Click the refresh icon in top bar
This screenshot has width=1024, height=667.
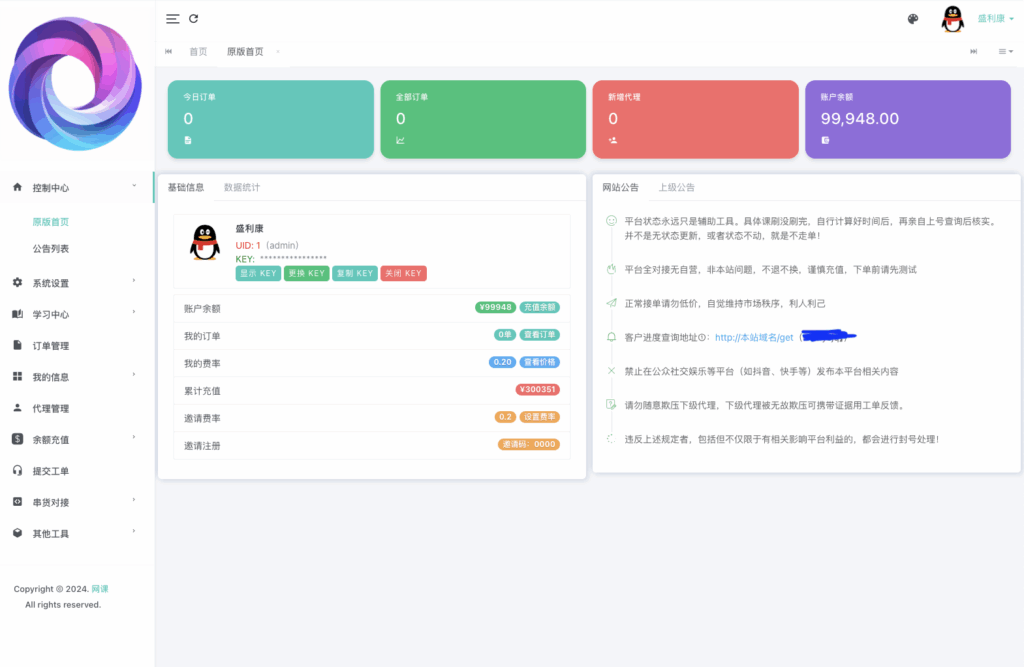(193, 19)
